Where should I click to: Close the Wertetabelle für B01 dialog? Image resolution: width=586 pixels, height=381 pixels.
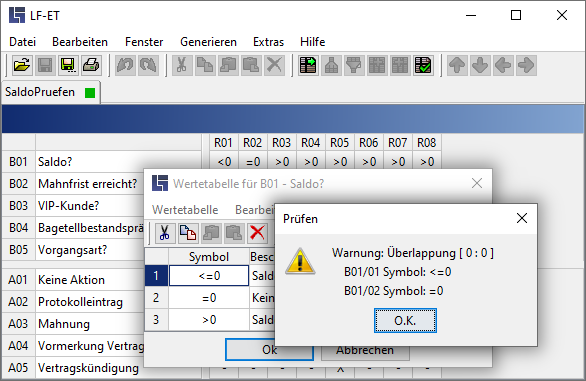pos(477,183)
